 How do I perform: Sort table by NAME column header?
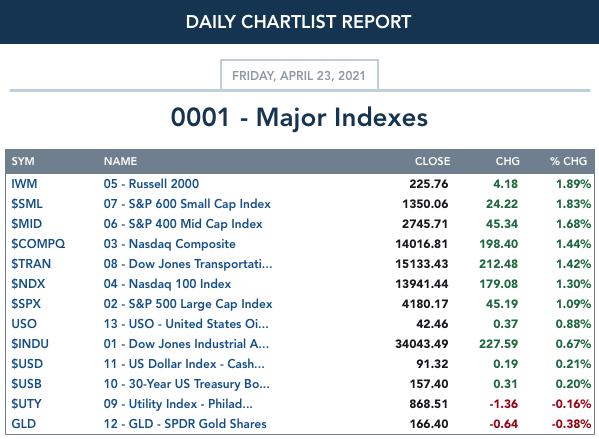[120, 161]
